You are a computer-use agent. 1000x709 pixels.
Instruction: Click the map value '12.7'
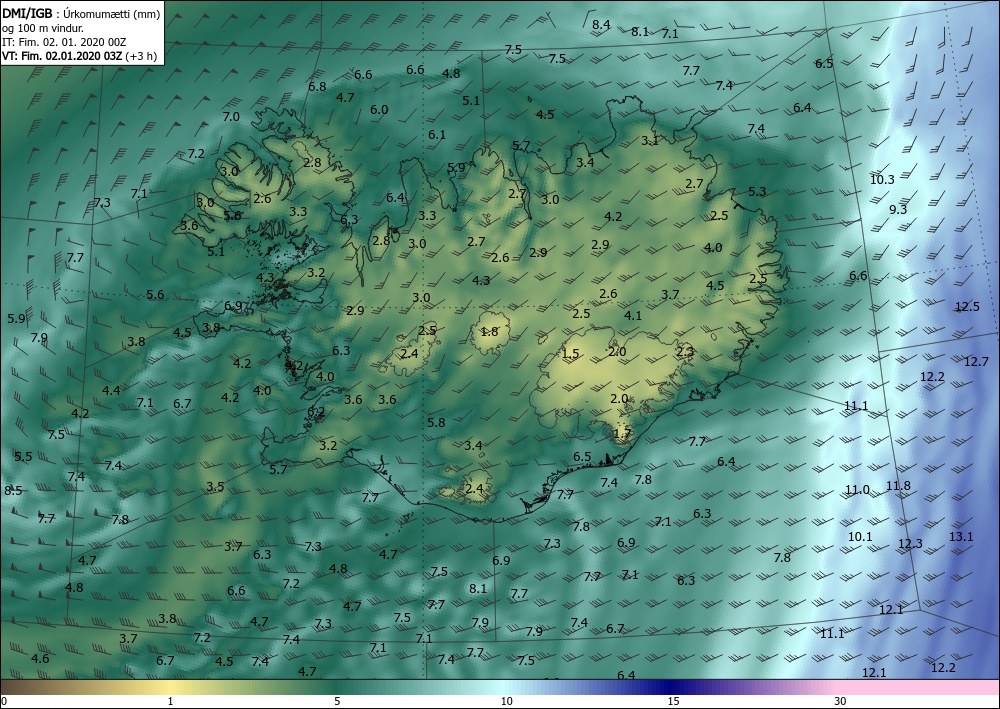[976, 362]
